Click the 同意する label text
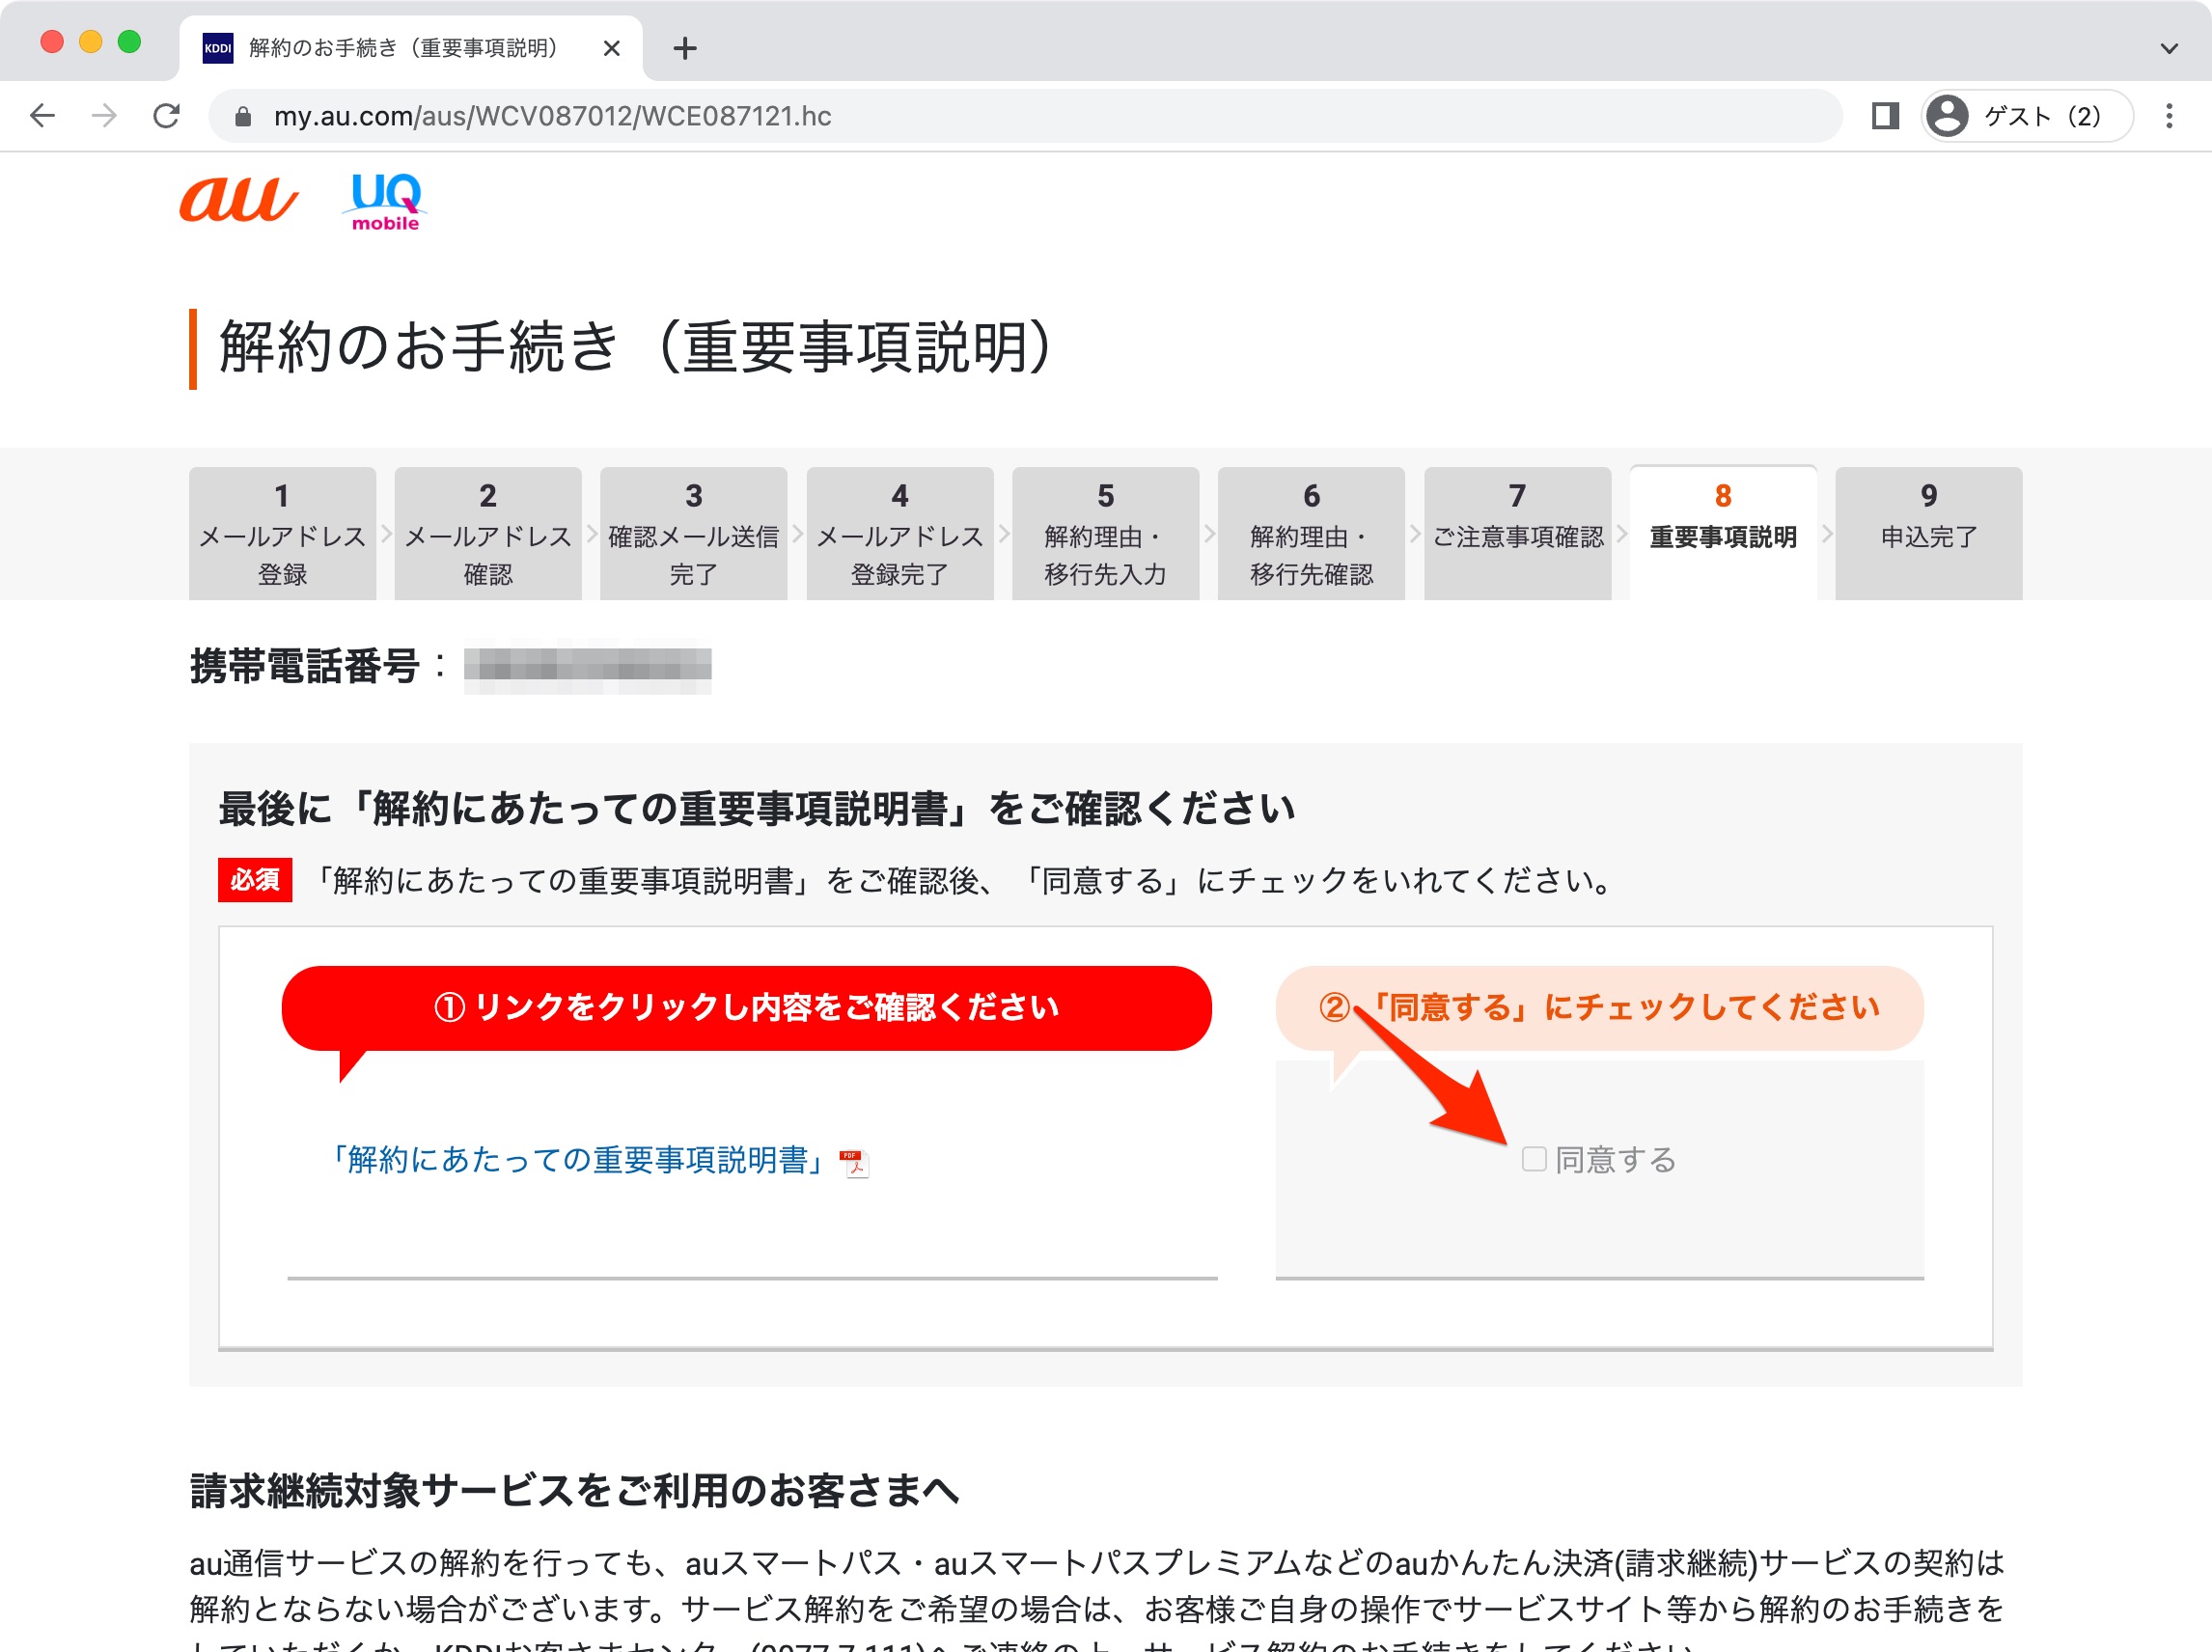2212x1652 pixels. coord(1616,1160)
